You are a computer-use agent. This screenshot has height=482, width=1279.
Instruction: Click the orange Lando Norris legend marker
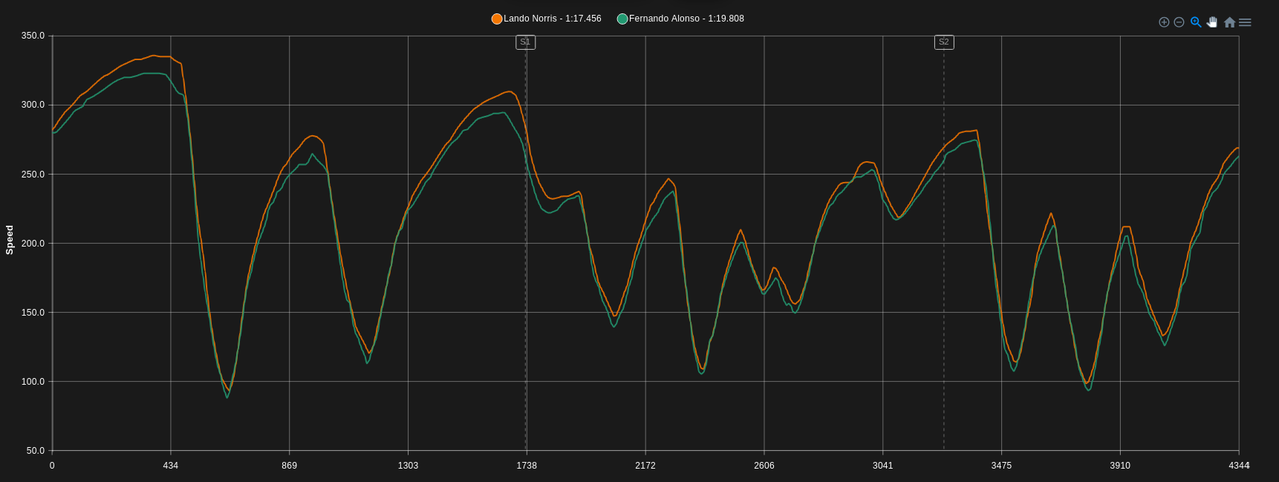click(497, 19)
